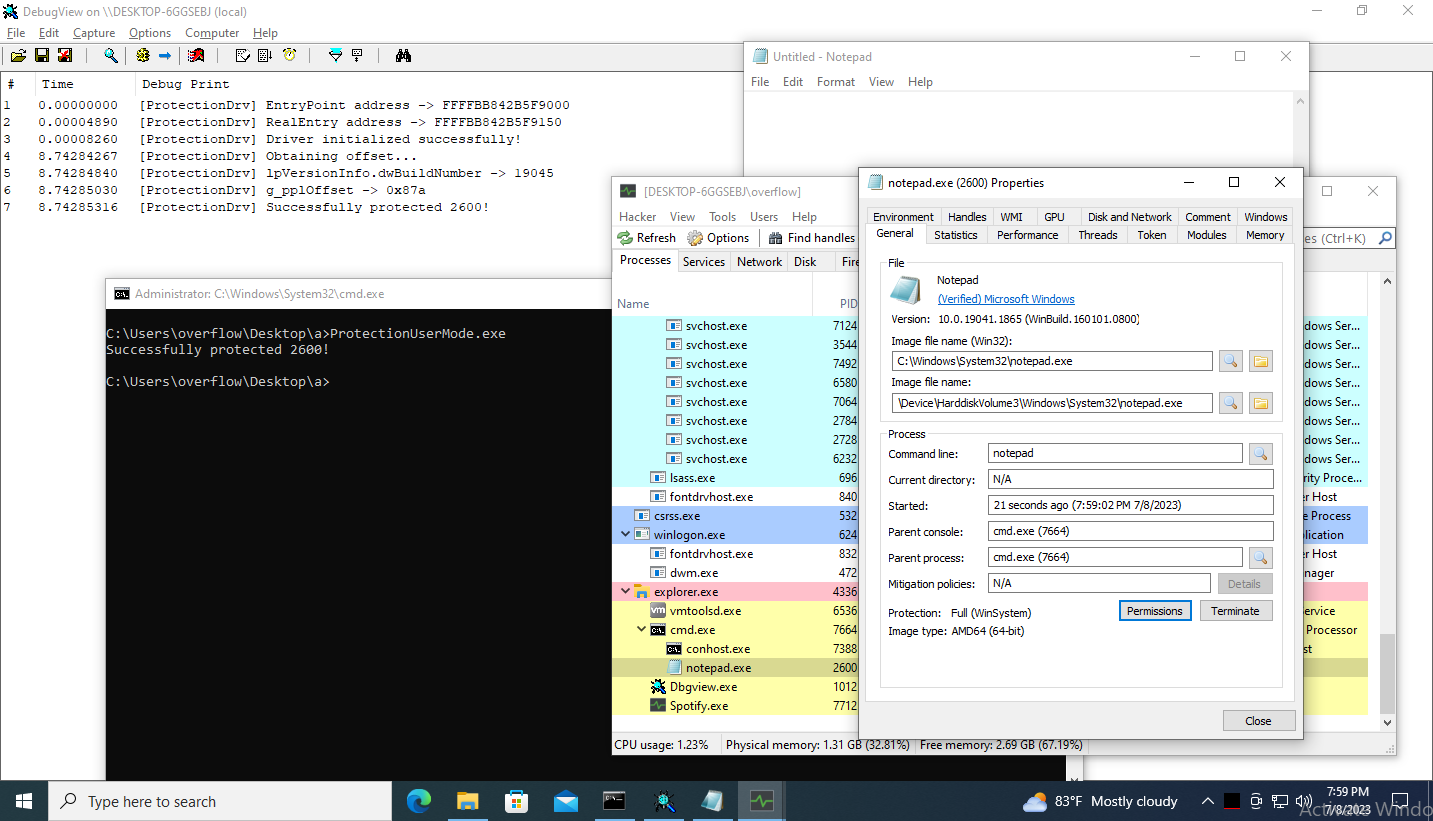Click the clock icon for time format
This screenshot has height=821, width=1433.
pos(290,55)
